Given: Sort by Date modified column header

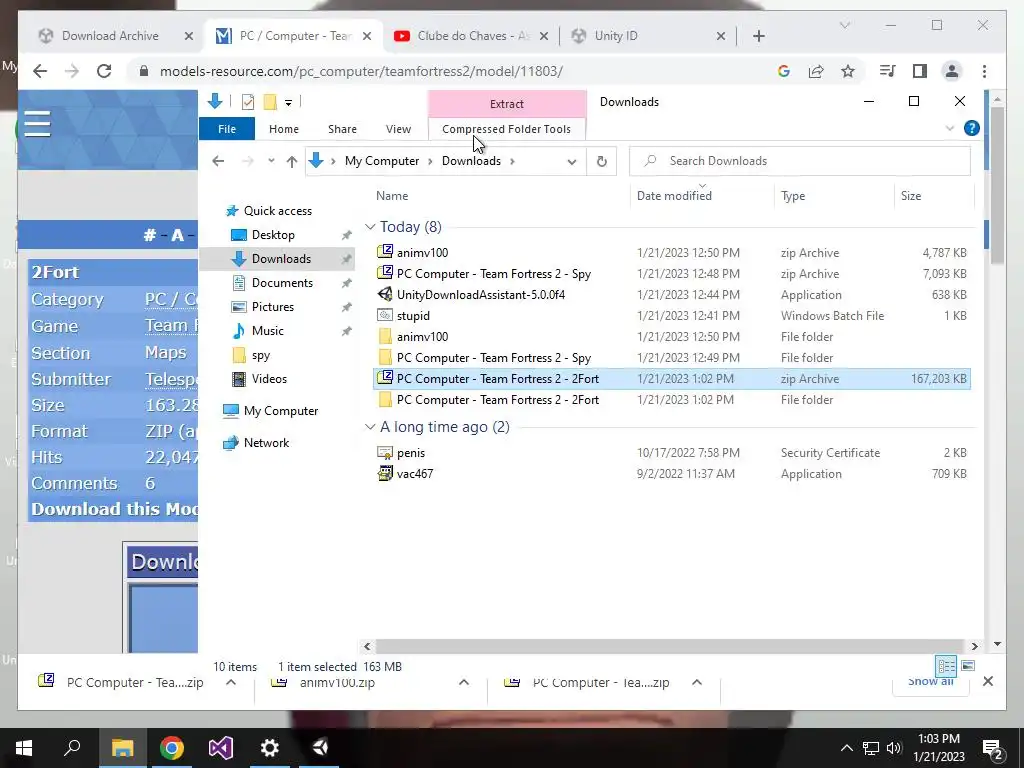Looking at the screenshot, I should point(674,196).
